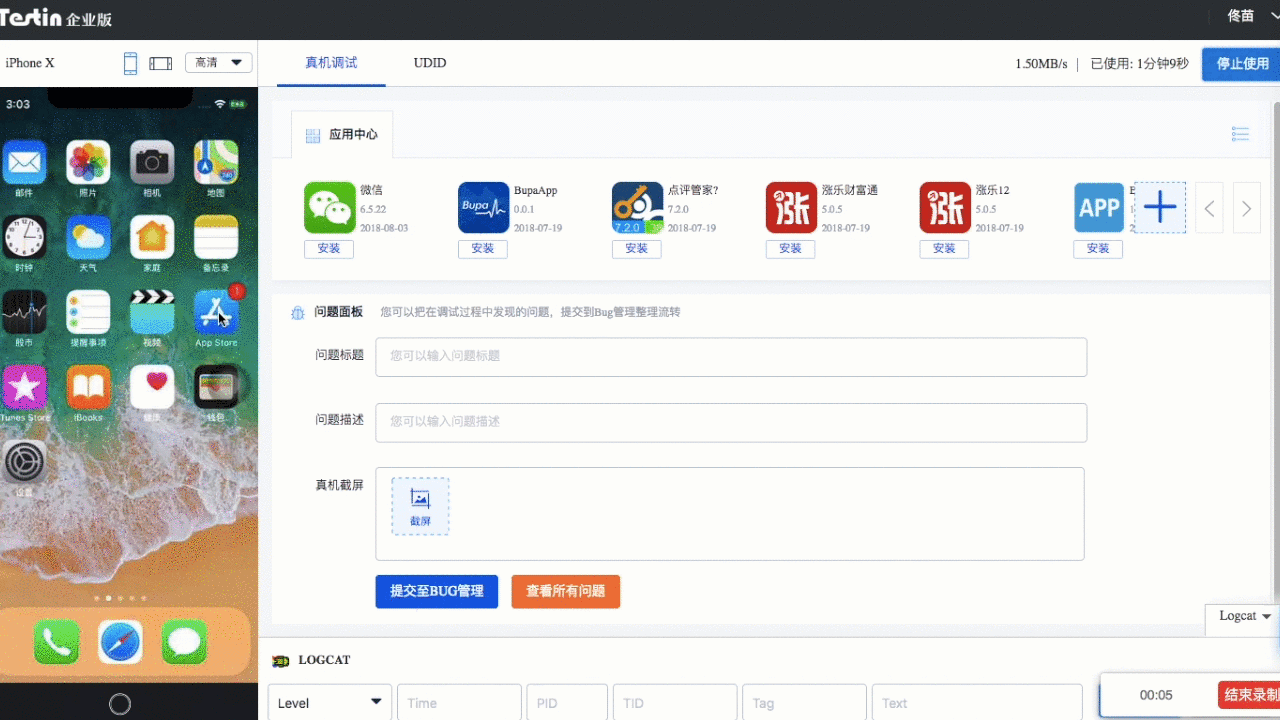The height and width of the screenshot is (720, 1280).
Task: Open the Videos clapperboard app
Action: pos(152,312)
